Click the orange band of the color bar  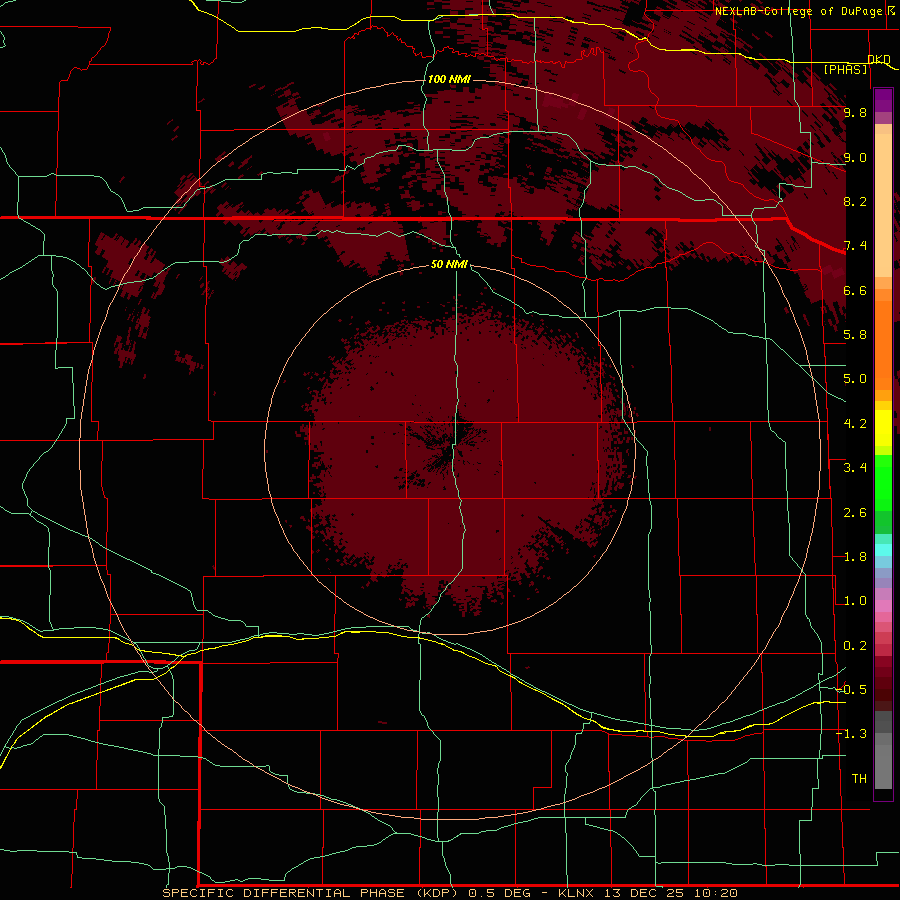883,344
